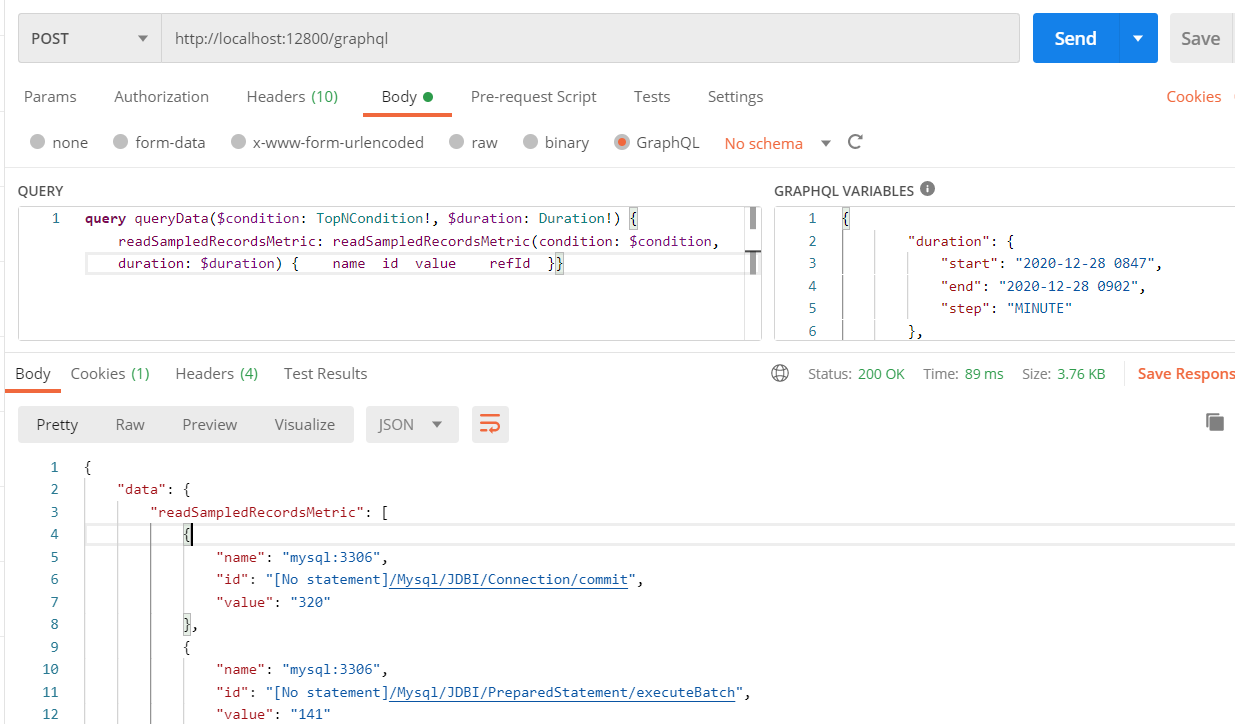Image resolution: width=1235 pixels, height=724 pixels.
Task: Click the QUERY section label
Action: coord(40,191)
